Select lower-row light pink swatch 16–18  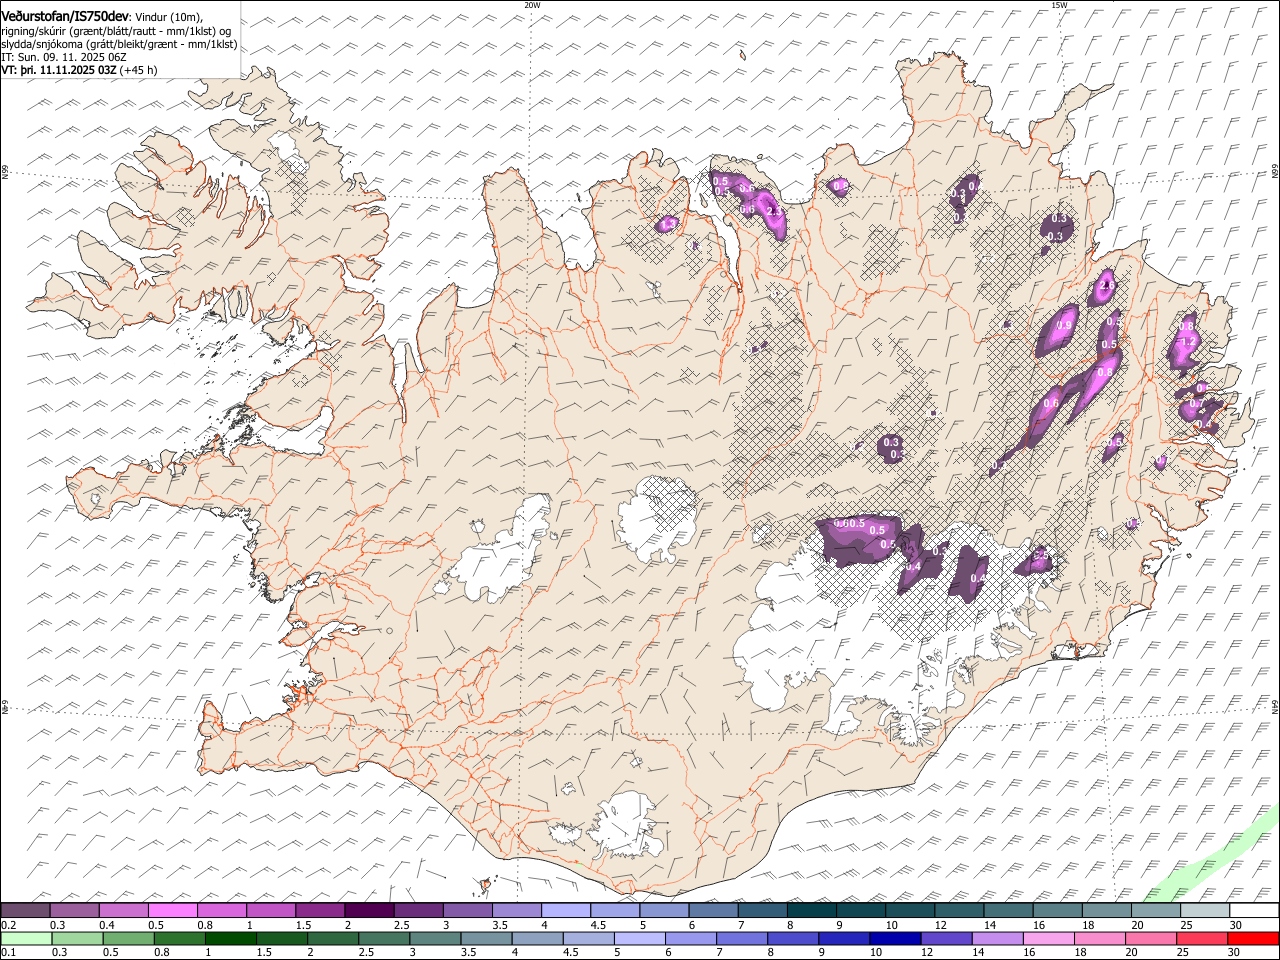(x=1047, y=939)
